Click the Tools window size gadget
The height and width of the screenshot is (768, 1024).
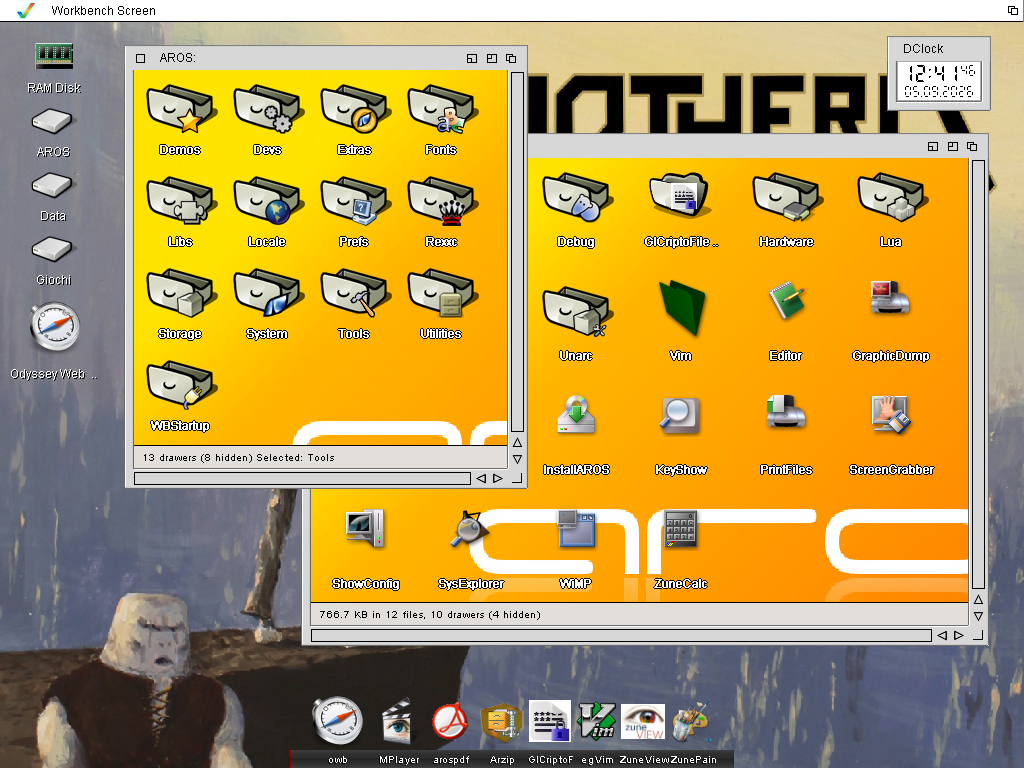click(978, 635)
